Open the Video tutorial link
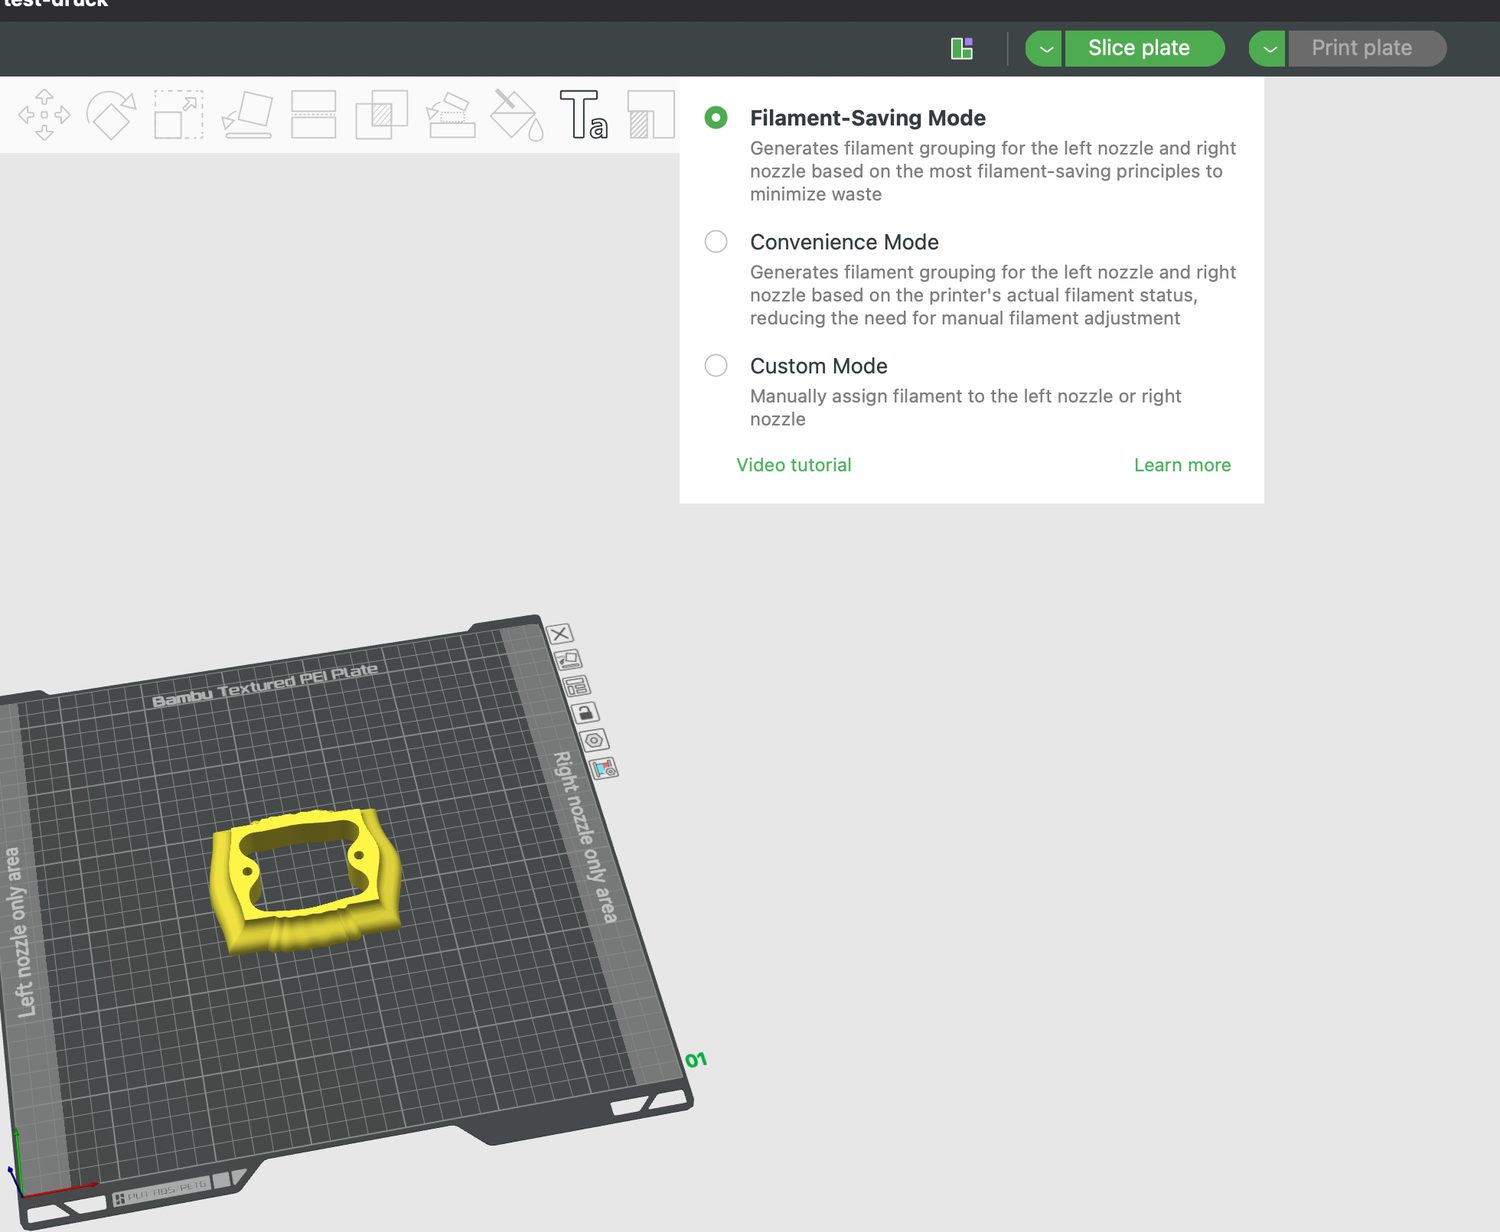The image size is (1500, 1232). pos(794,465)
